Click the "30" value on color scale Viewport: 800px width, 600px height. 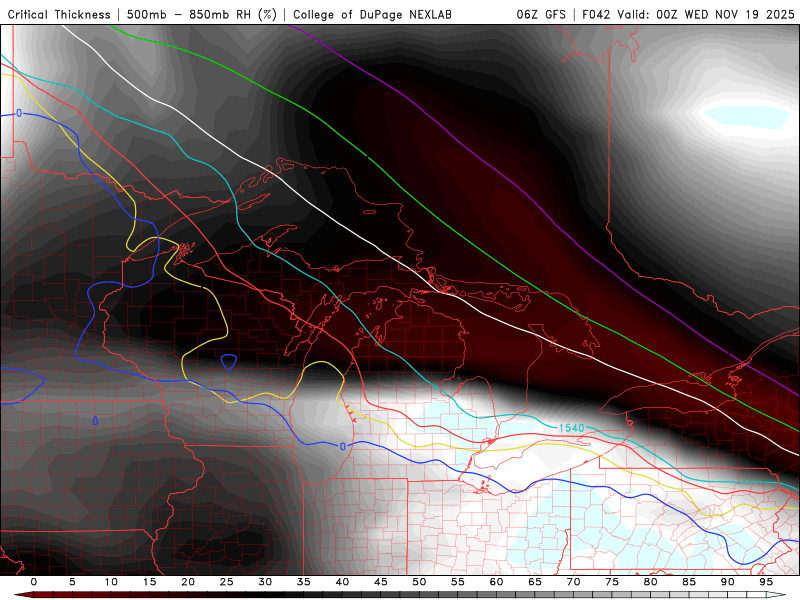pyautogui.click(x=265, y=582)
